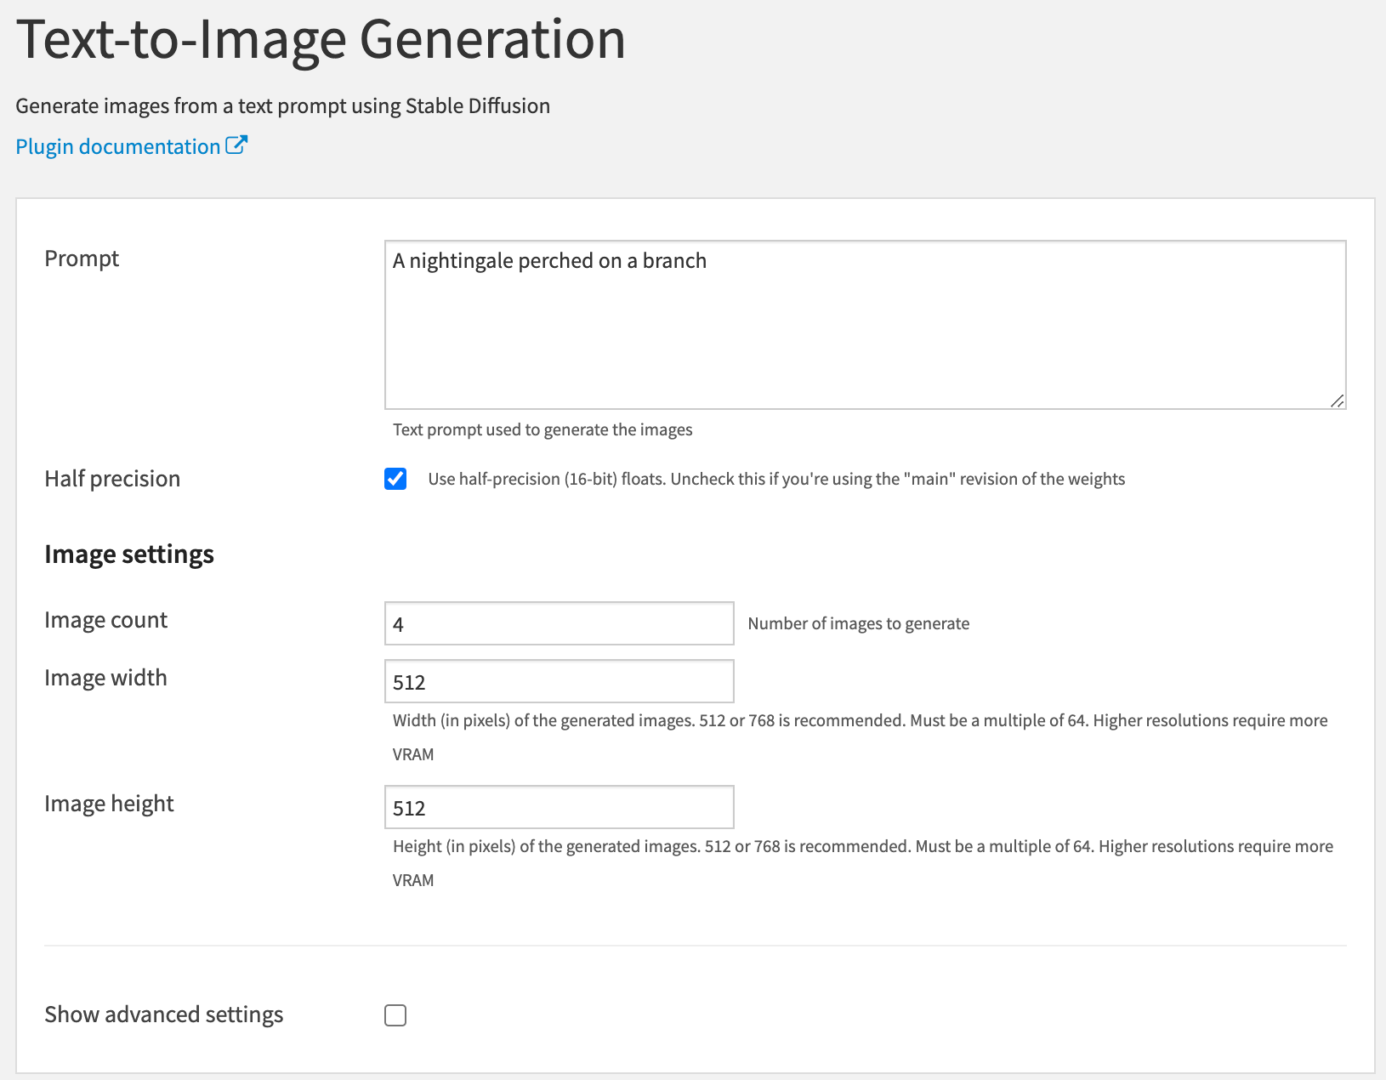The width and height of the screenshot is (1386, 1080).
Task: Select the prompt text about the nightingale
Action: point(548,261)
